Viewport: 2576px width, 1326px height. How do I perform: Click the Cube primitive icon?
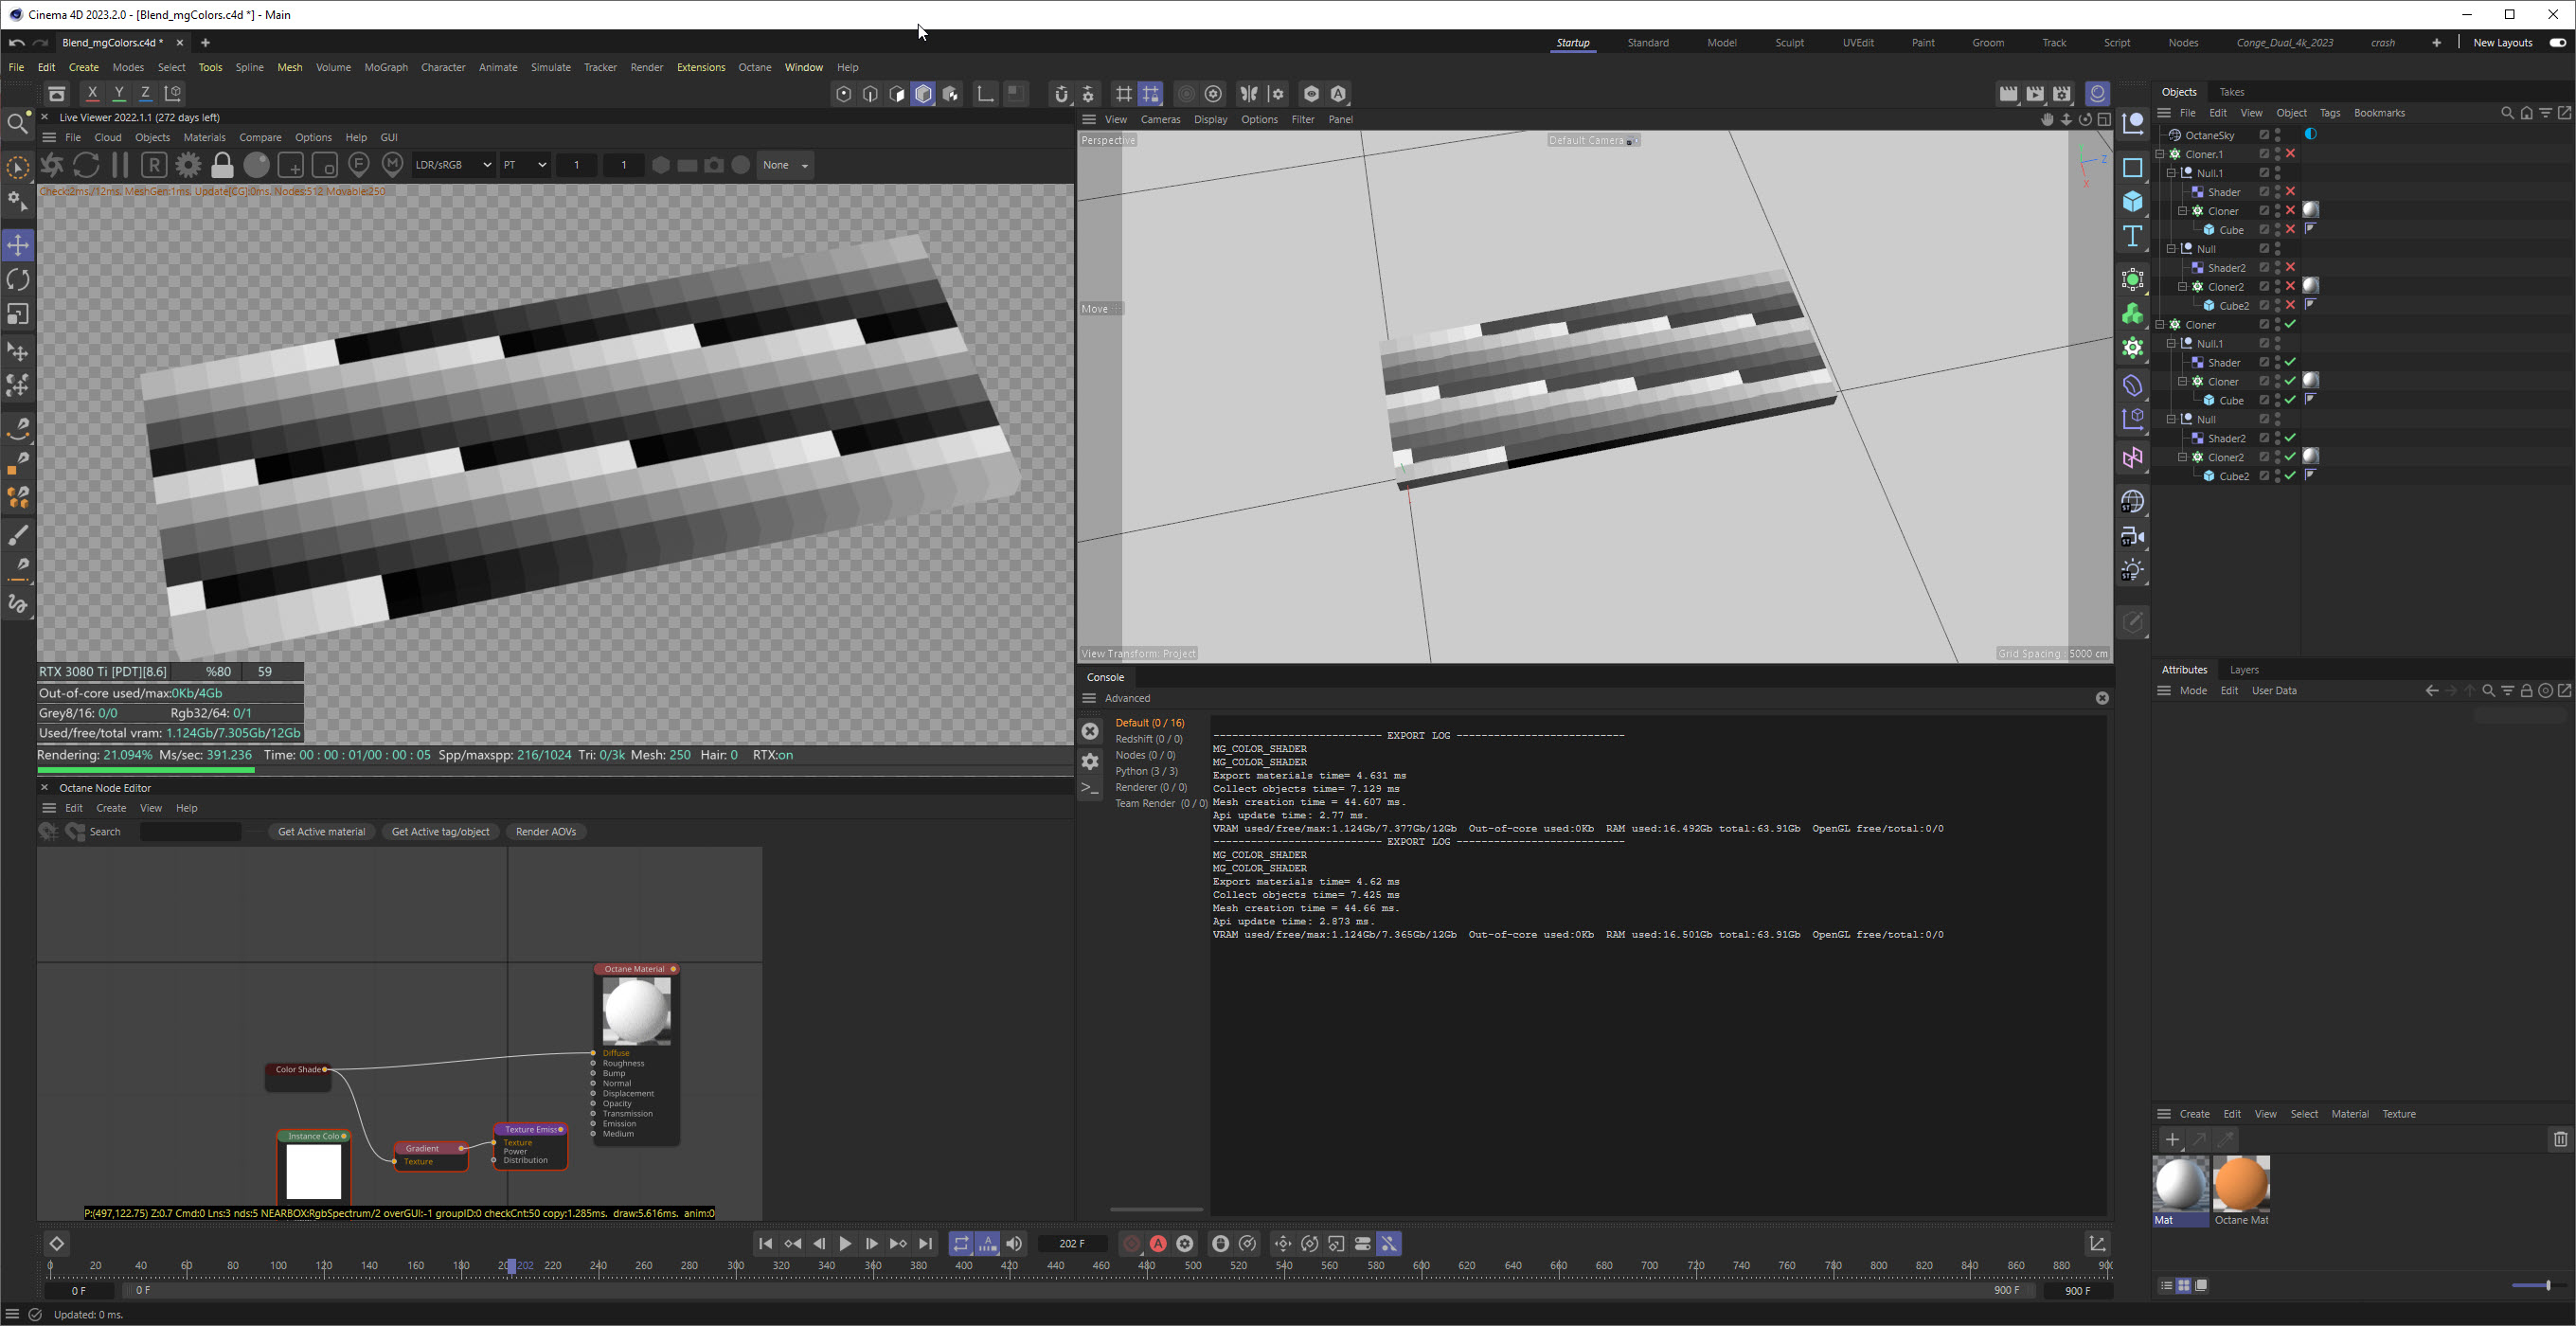[x=2133, y=201]
